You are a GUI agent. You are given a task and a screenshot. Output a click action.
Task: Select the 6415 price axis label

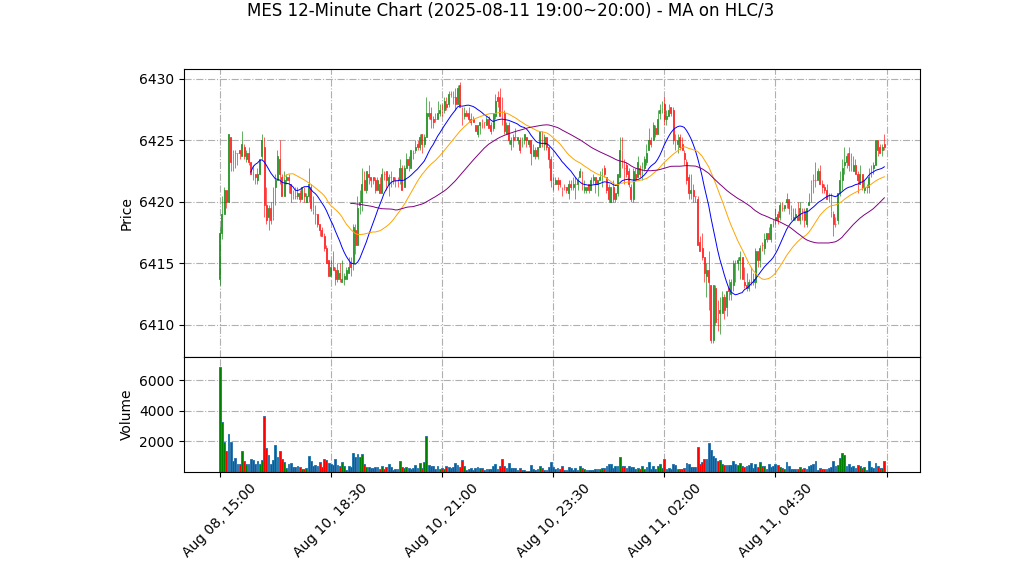[156, 264]
